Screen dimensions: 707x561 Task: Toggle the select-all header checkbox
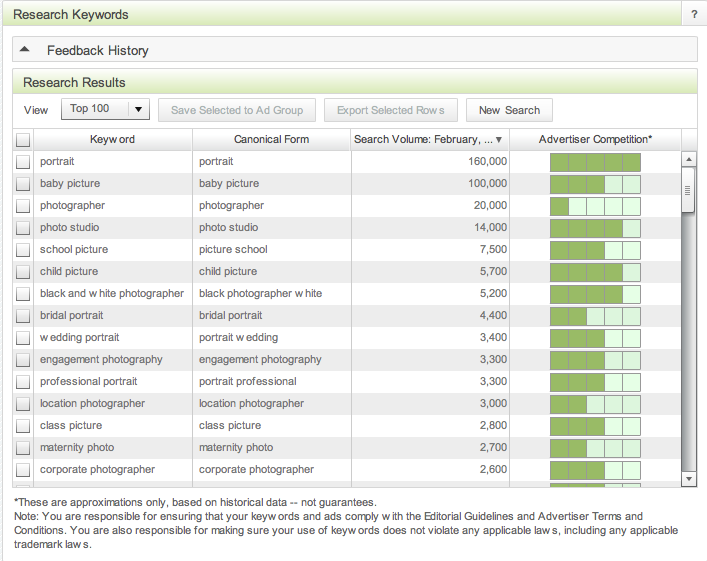[x=23, y=140]
